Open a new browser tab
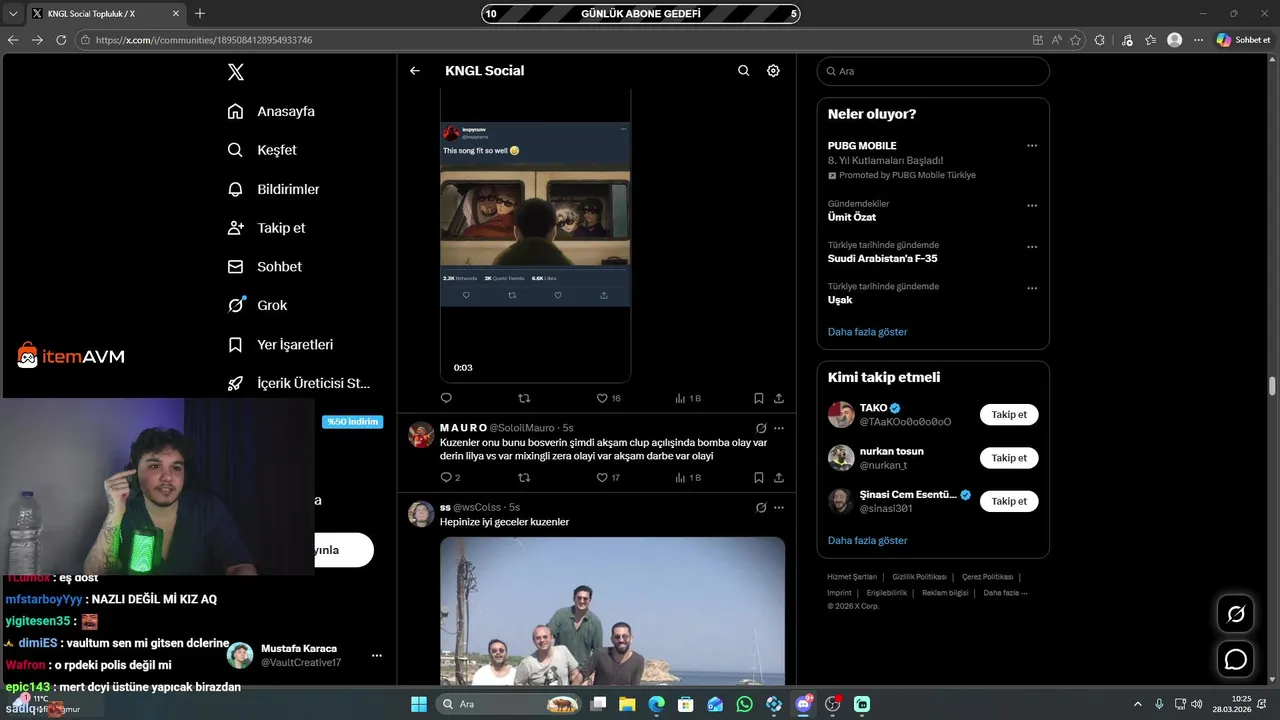This screenshot has height=720, width=1280. [200, 13]
